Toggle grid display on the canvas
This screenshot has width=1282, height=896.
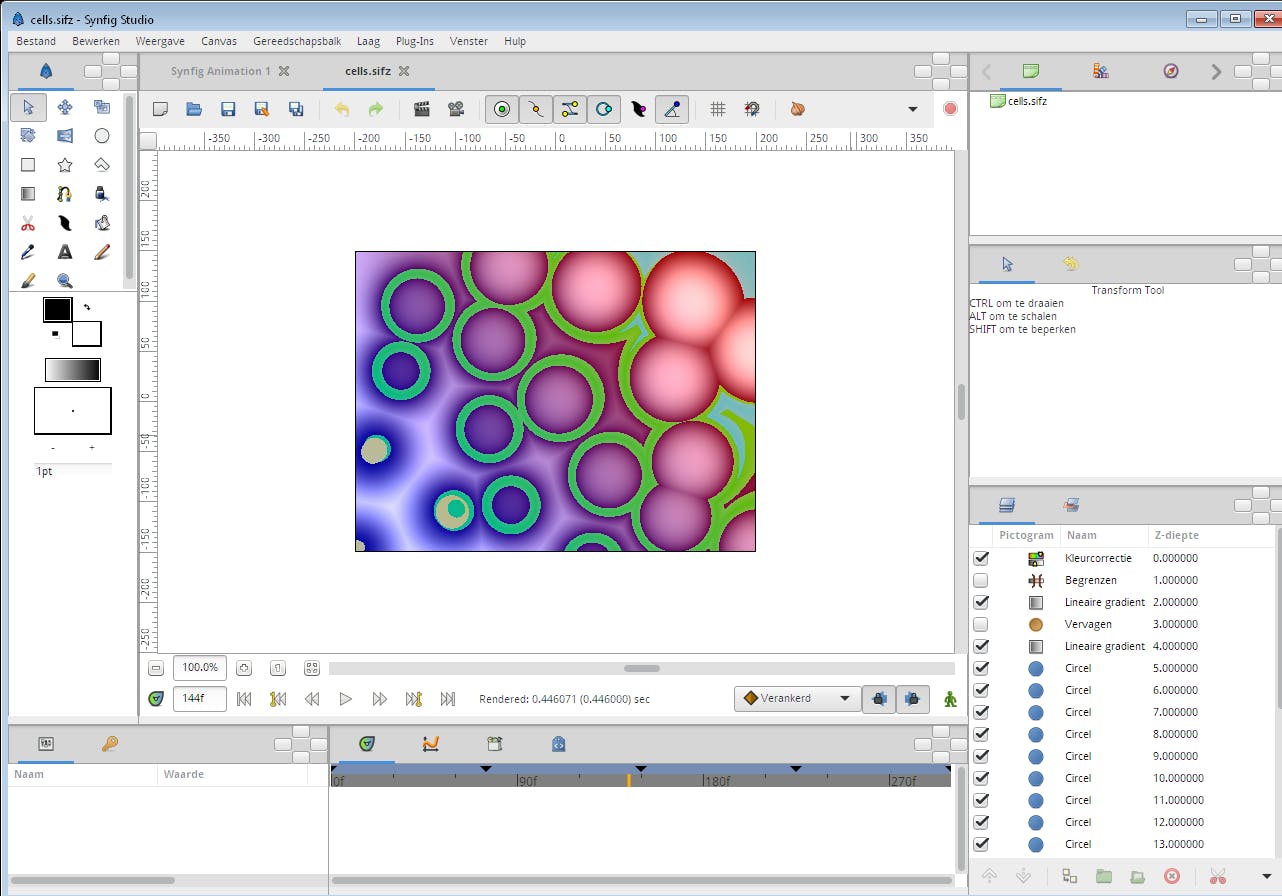pos(717,109)
